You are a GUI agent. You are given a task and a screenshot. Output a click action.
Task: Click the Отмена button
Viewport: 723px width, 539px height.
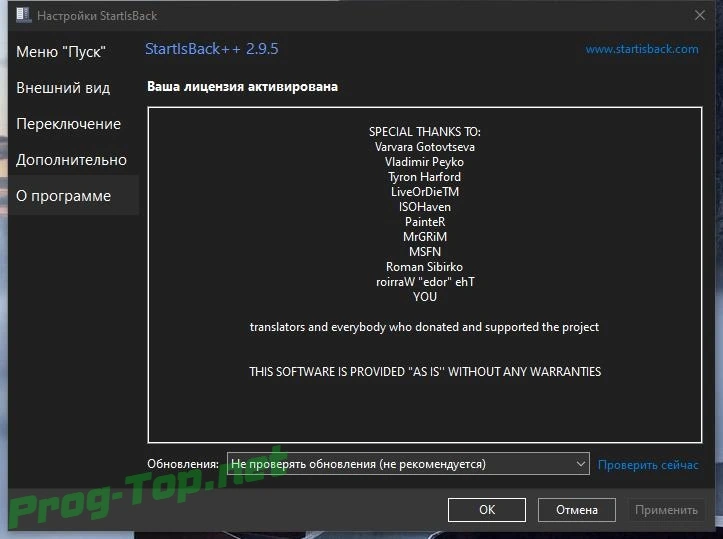click(x=576, y=509)
